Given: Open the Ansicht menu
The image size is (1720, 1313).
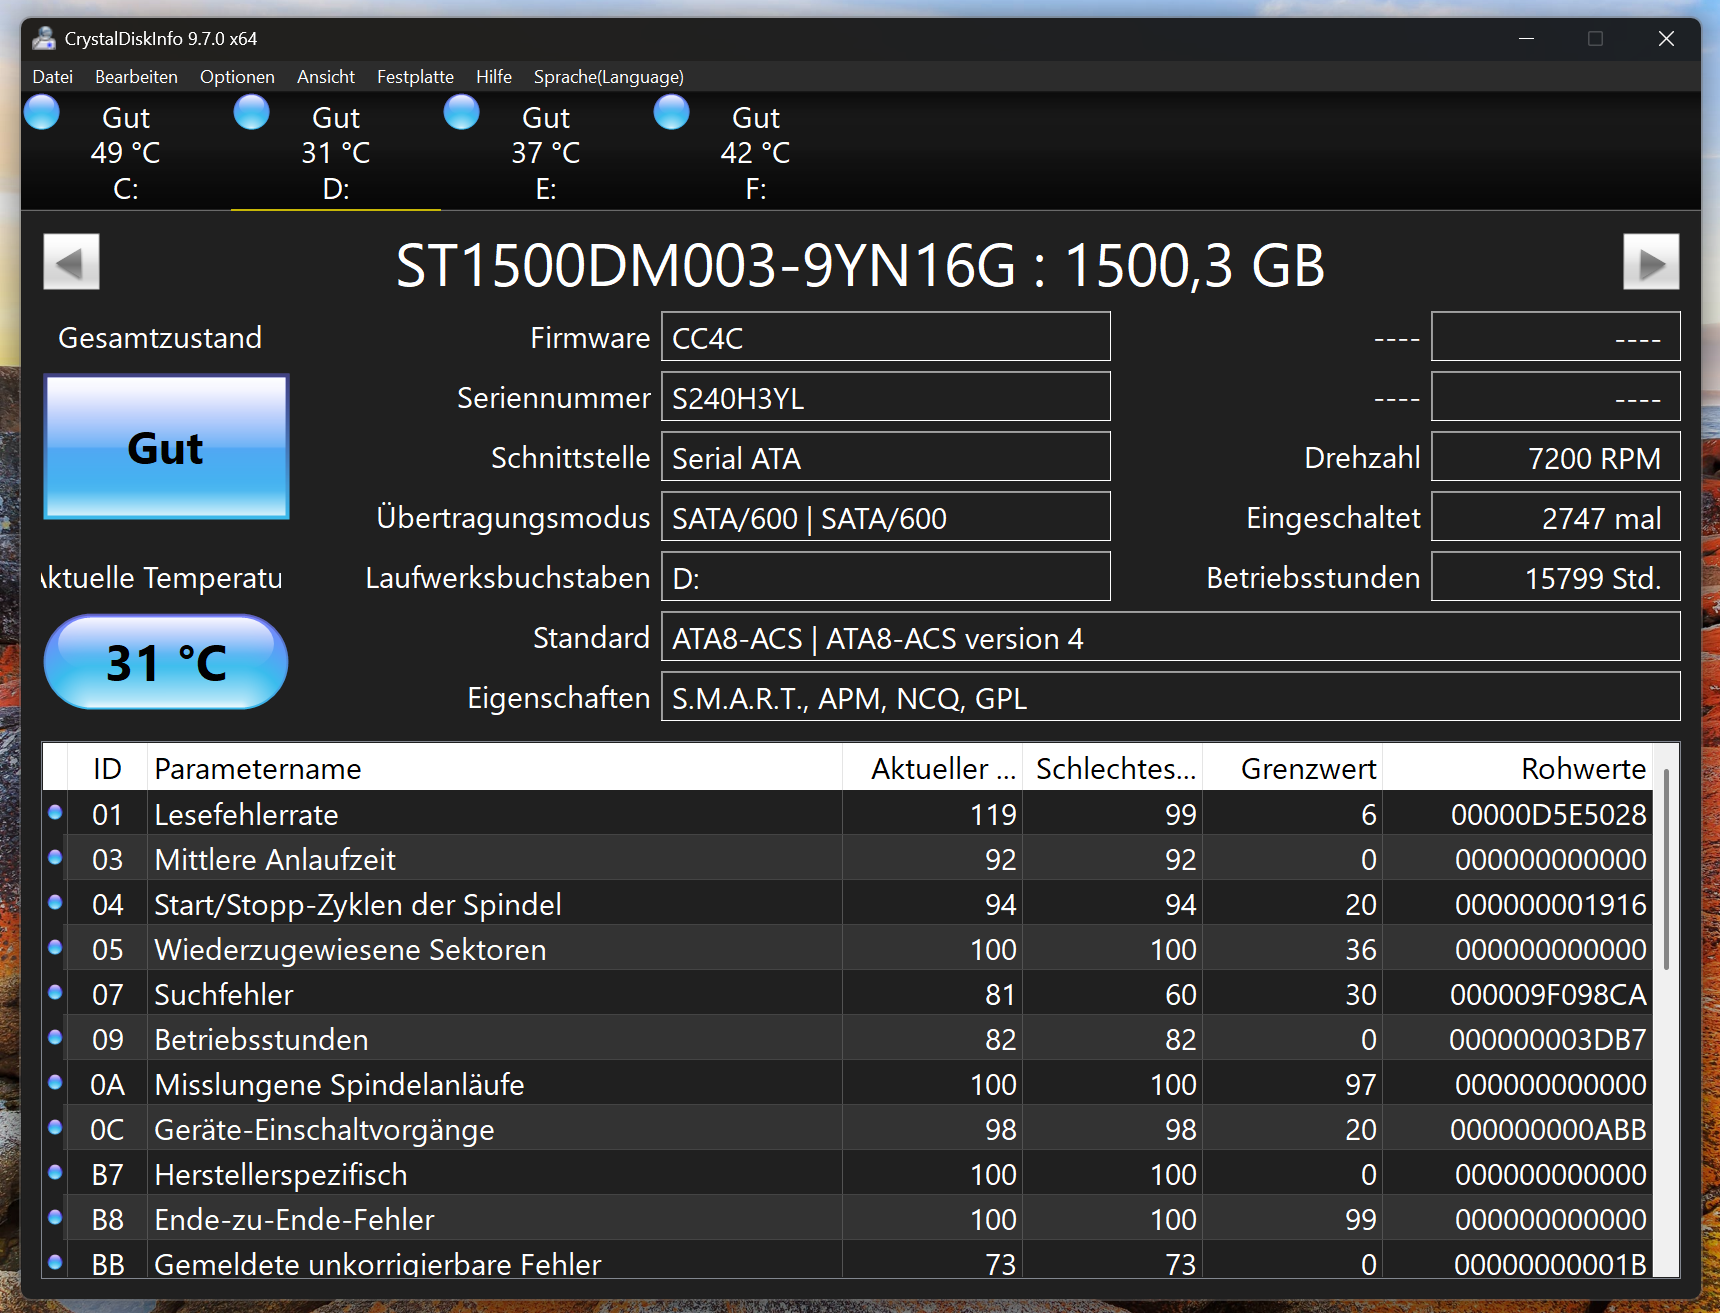Looking at the screenshot, I should [x=326, y=77].
